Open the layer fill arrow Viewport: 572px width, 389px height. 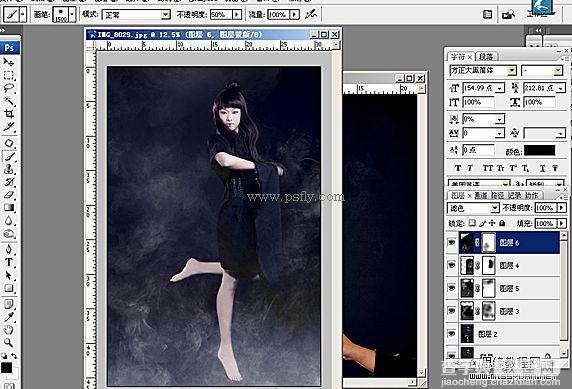[x=562, y=223]
